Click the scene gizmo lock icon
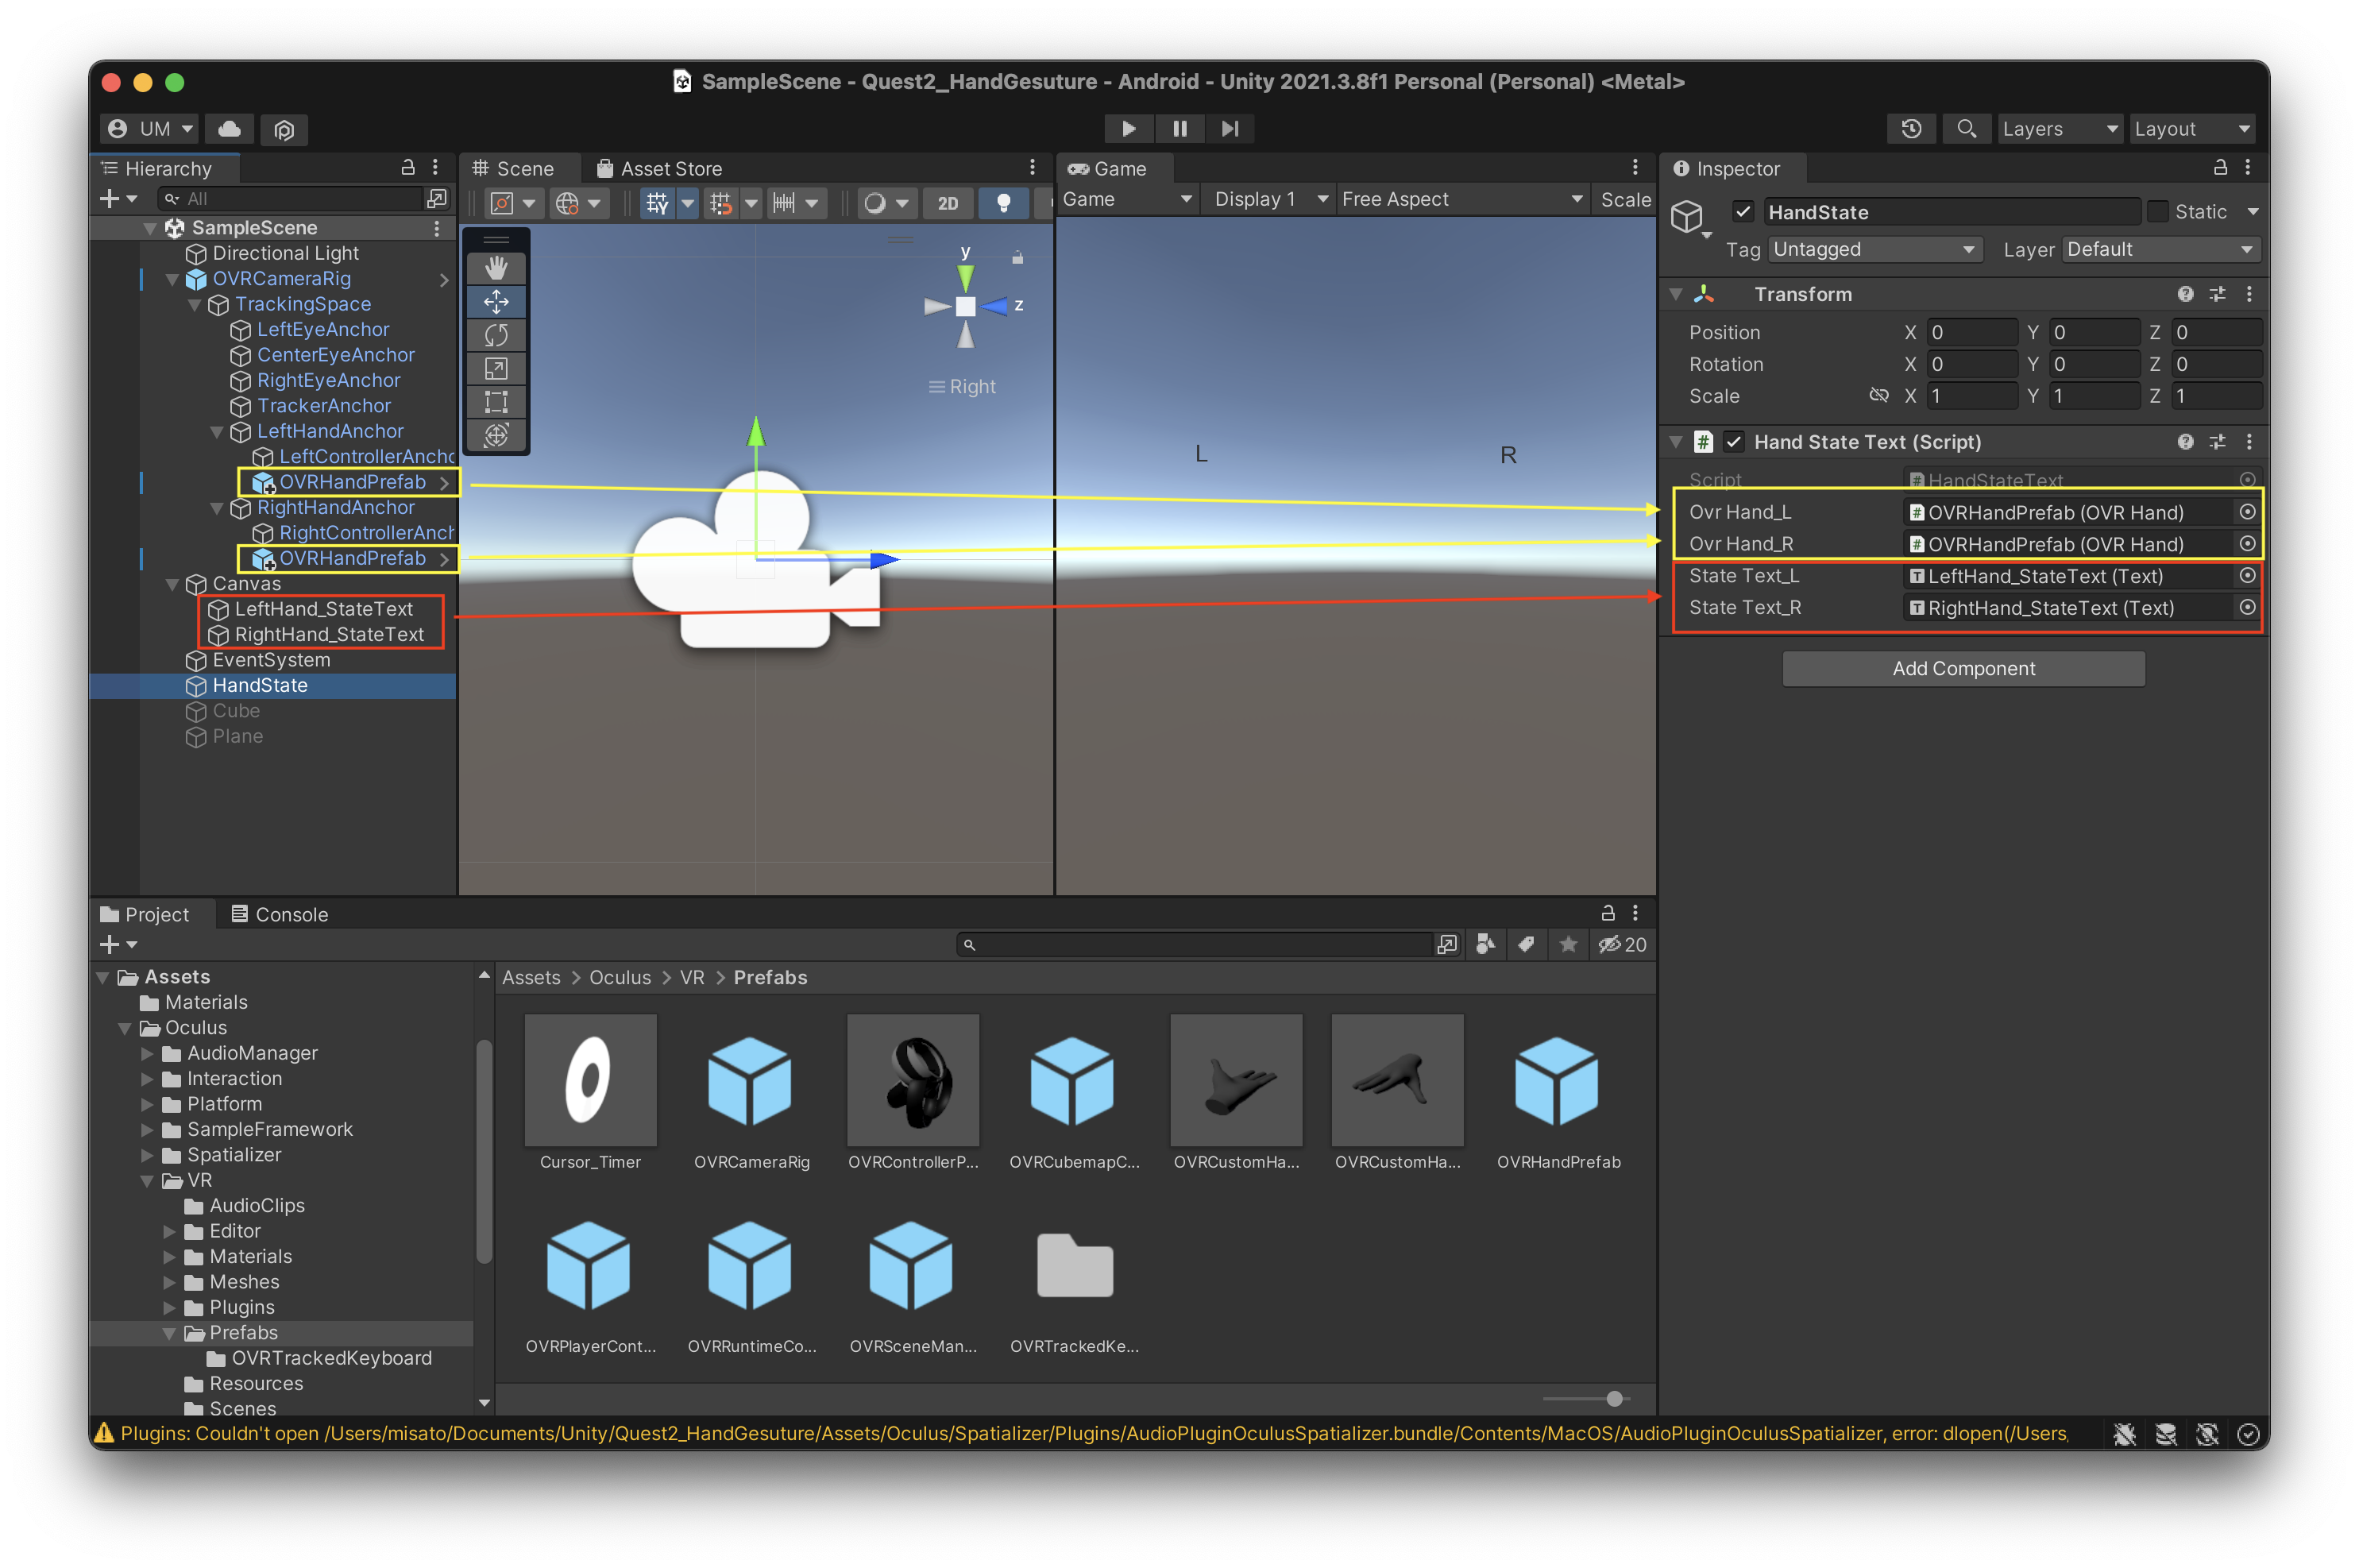The width and height of the screenshot is (2359, 1568). pos(1017,257)
